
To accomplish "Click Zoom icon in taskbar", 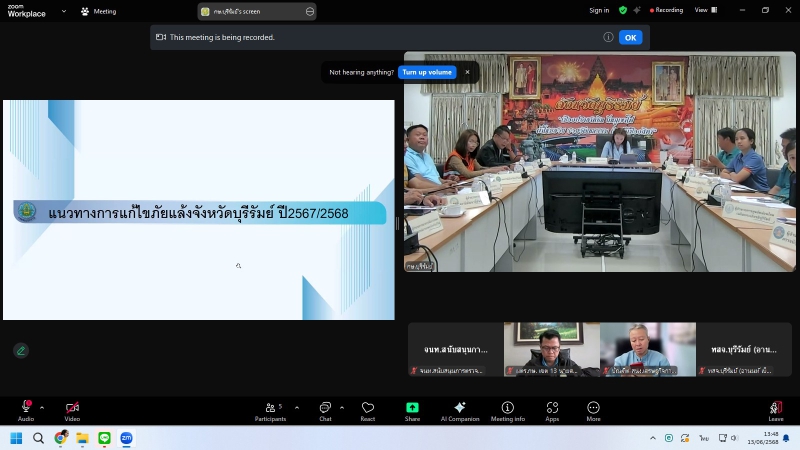I will coord(127,438).
